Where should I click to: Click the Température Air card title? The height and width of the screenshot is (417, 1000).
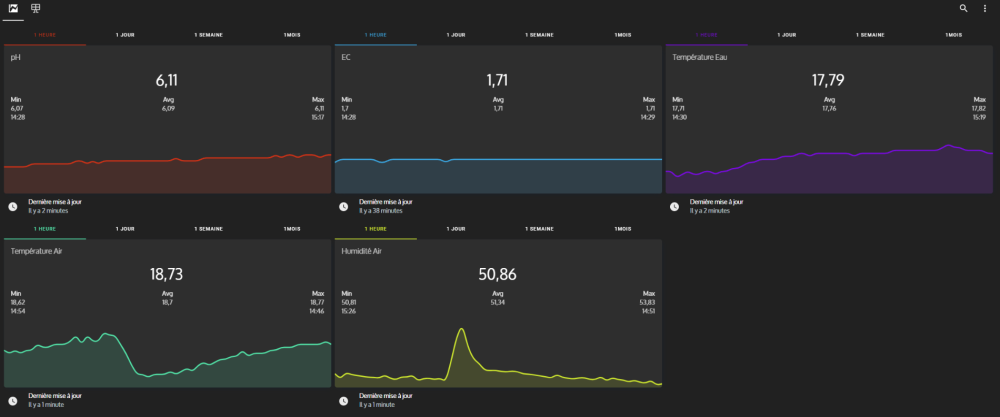(x=36, y=251)
